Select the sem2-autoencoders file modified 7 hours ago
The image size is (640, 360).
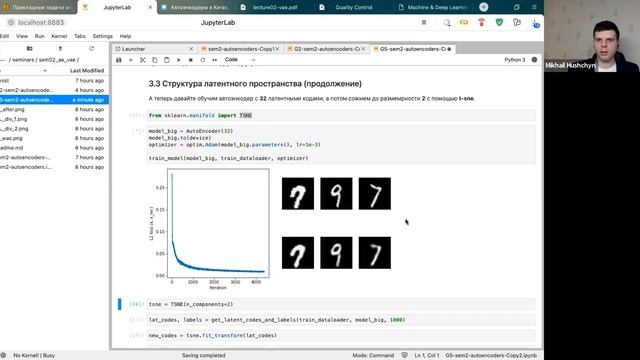54,158
